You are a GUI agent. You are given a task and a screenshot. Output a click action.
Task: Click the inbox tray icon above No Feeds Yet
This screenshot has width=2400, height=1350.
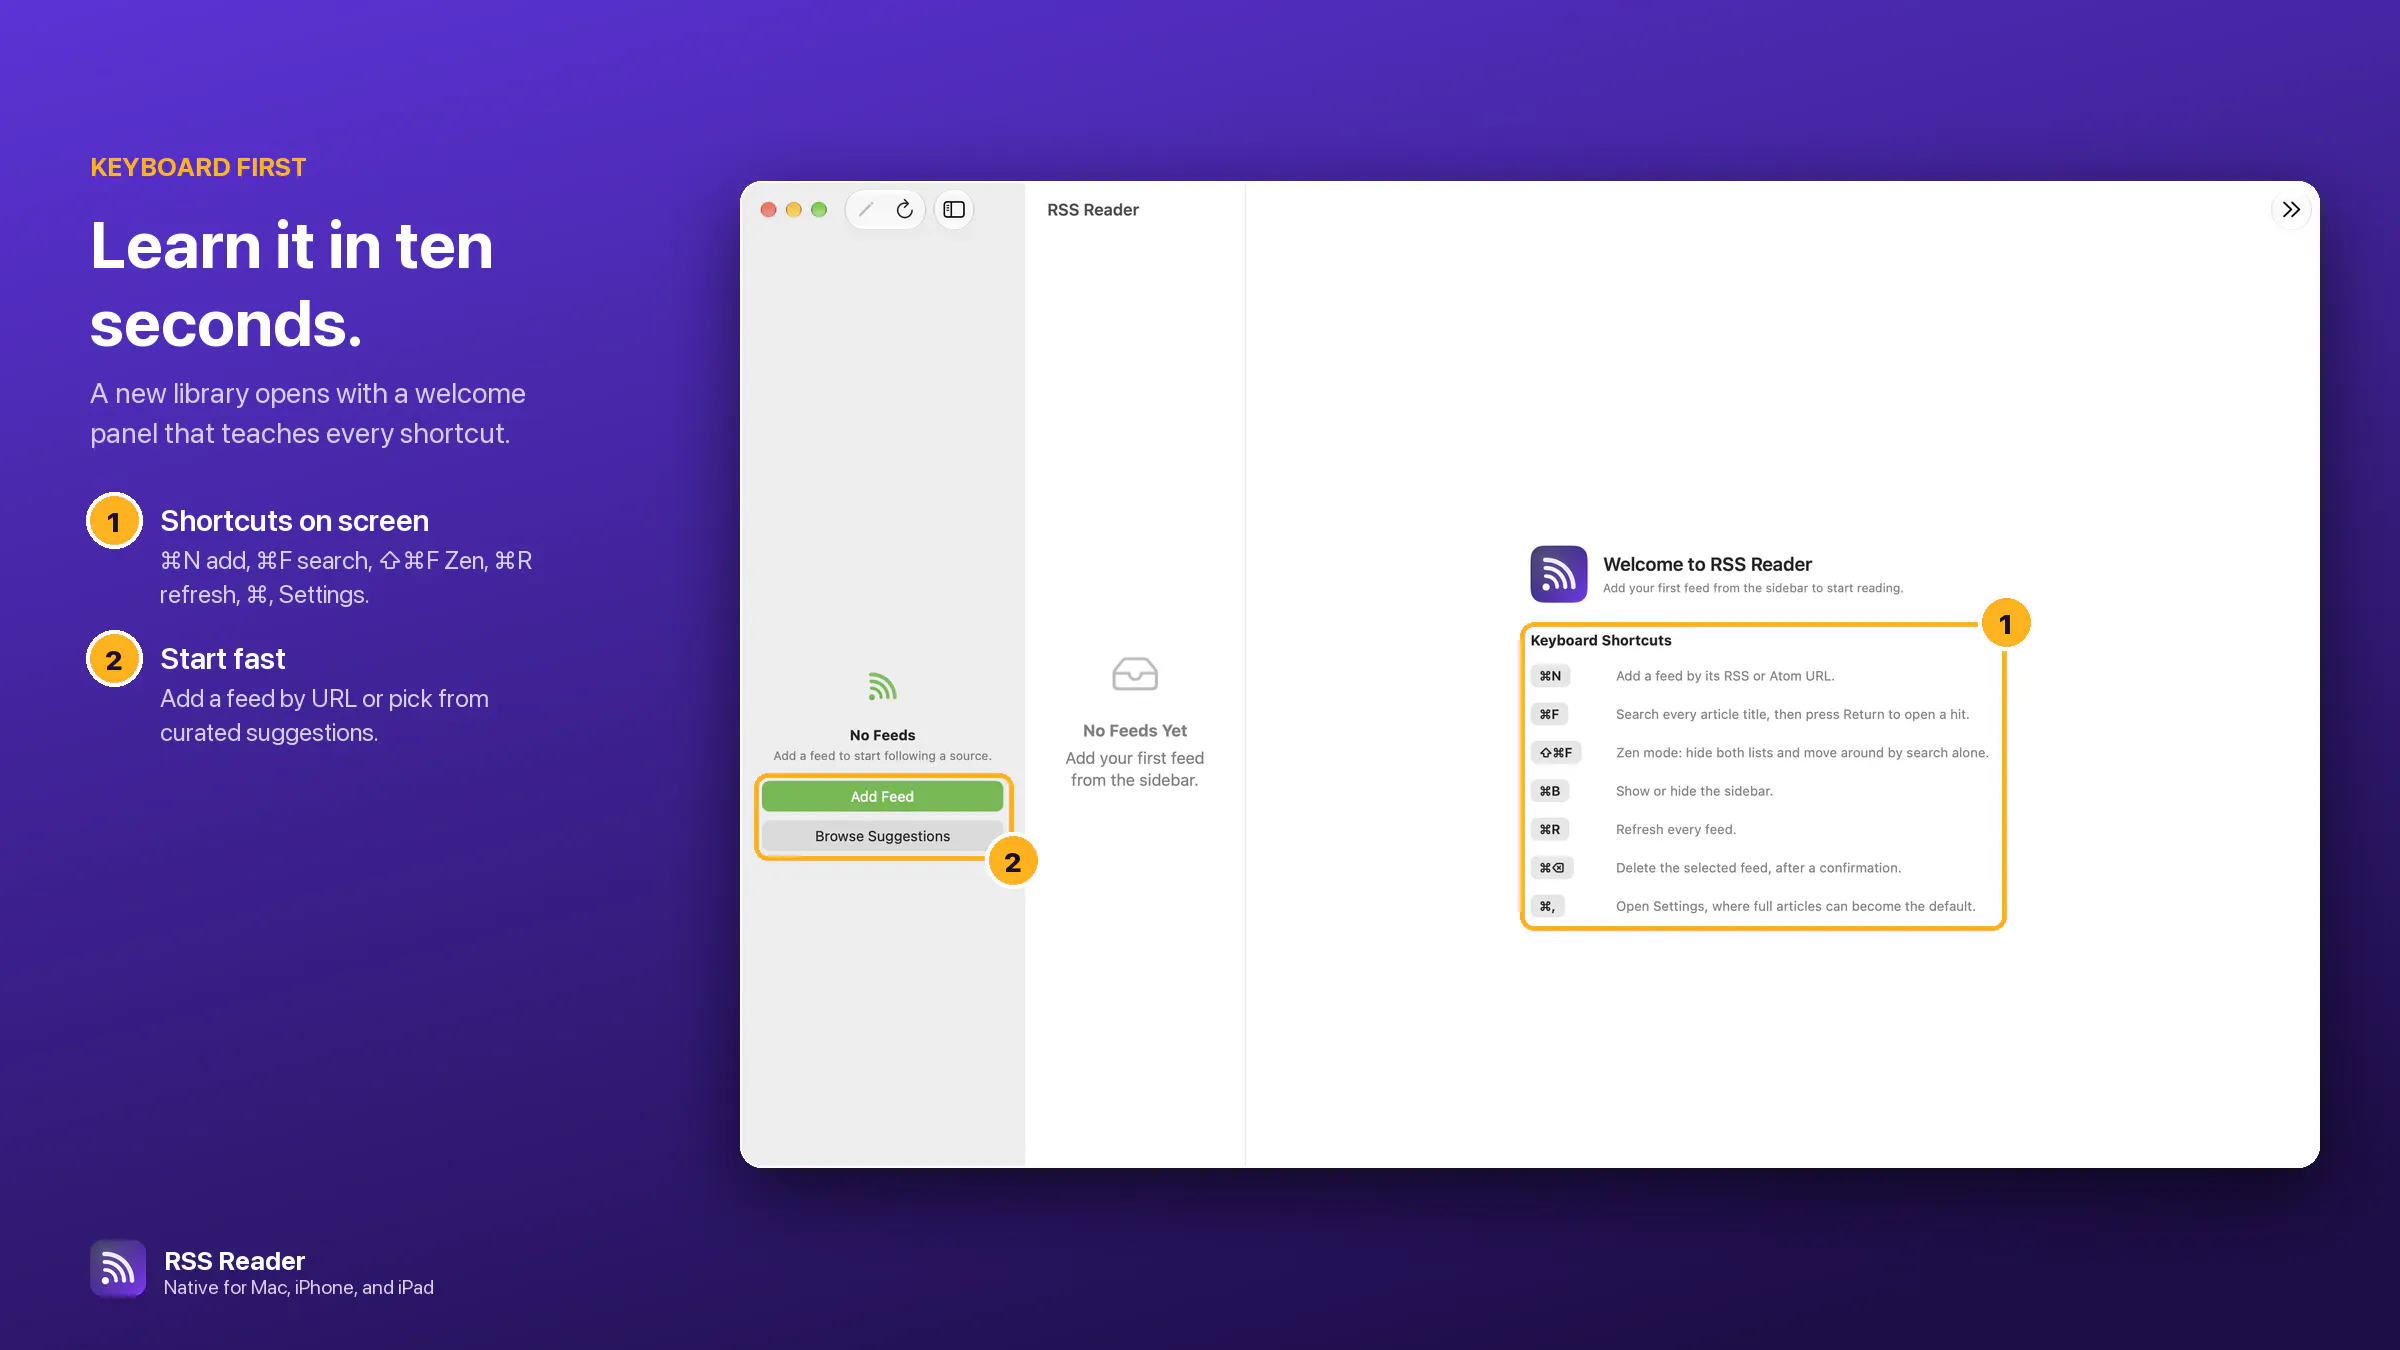point(1135,674)
